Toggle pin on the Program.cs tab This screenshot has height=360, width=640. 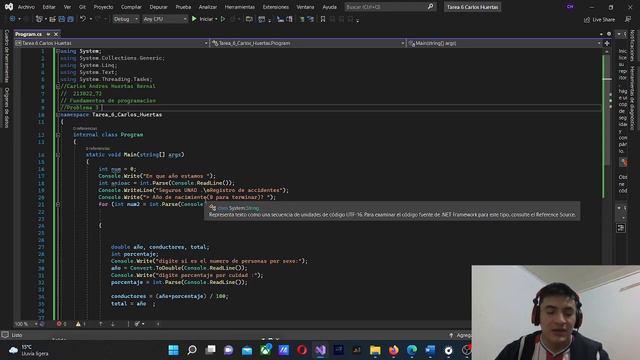[48, 34]
